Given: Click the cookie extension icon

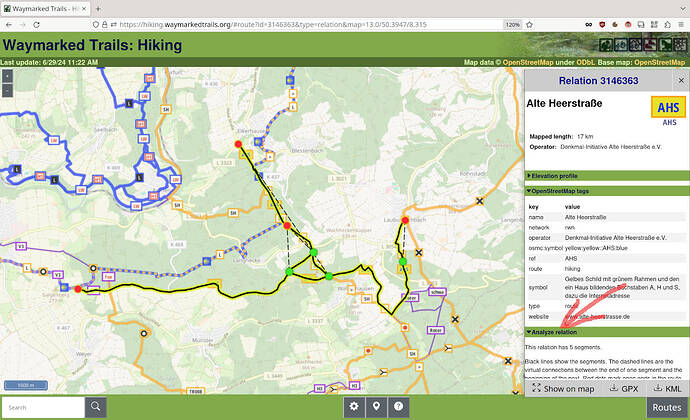Looking at the screenshot, I should pos(615,25).
